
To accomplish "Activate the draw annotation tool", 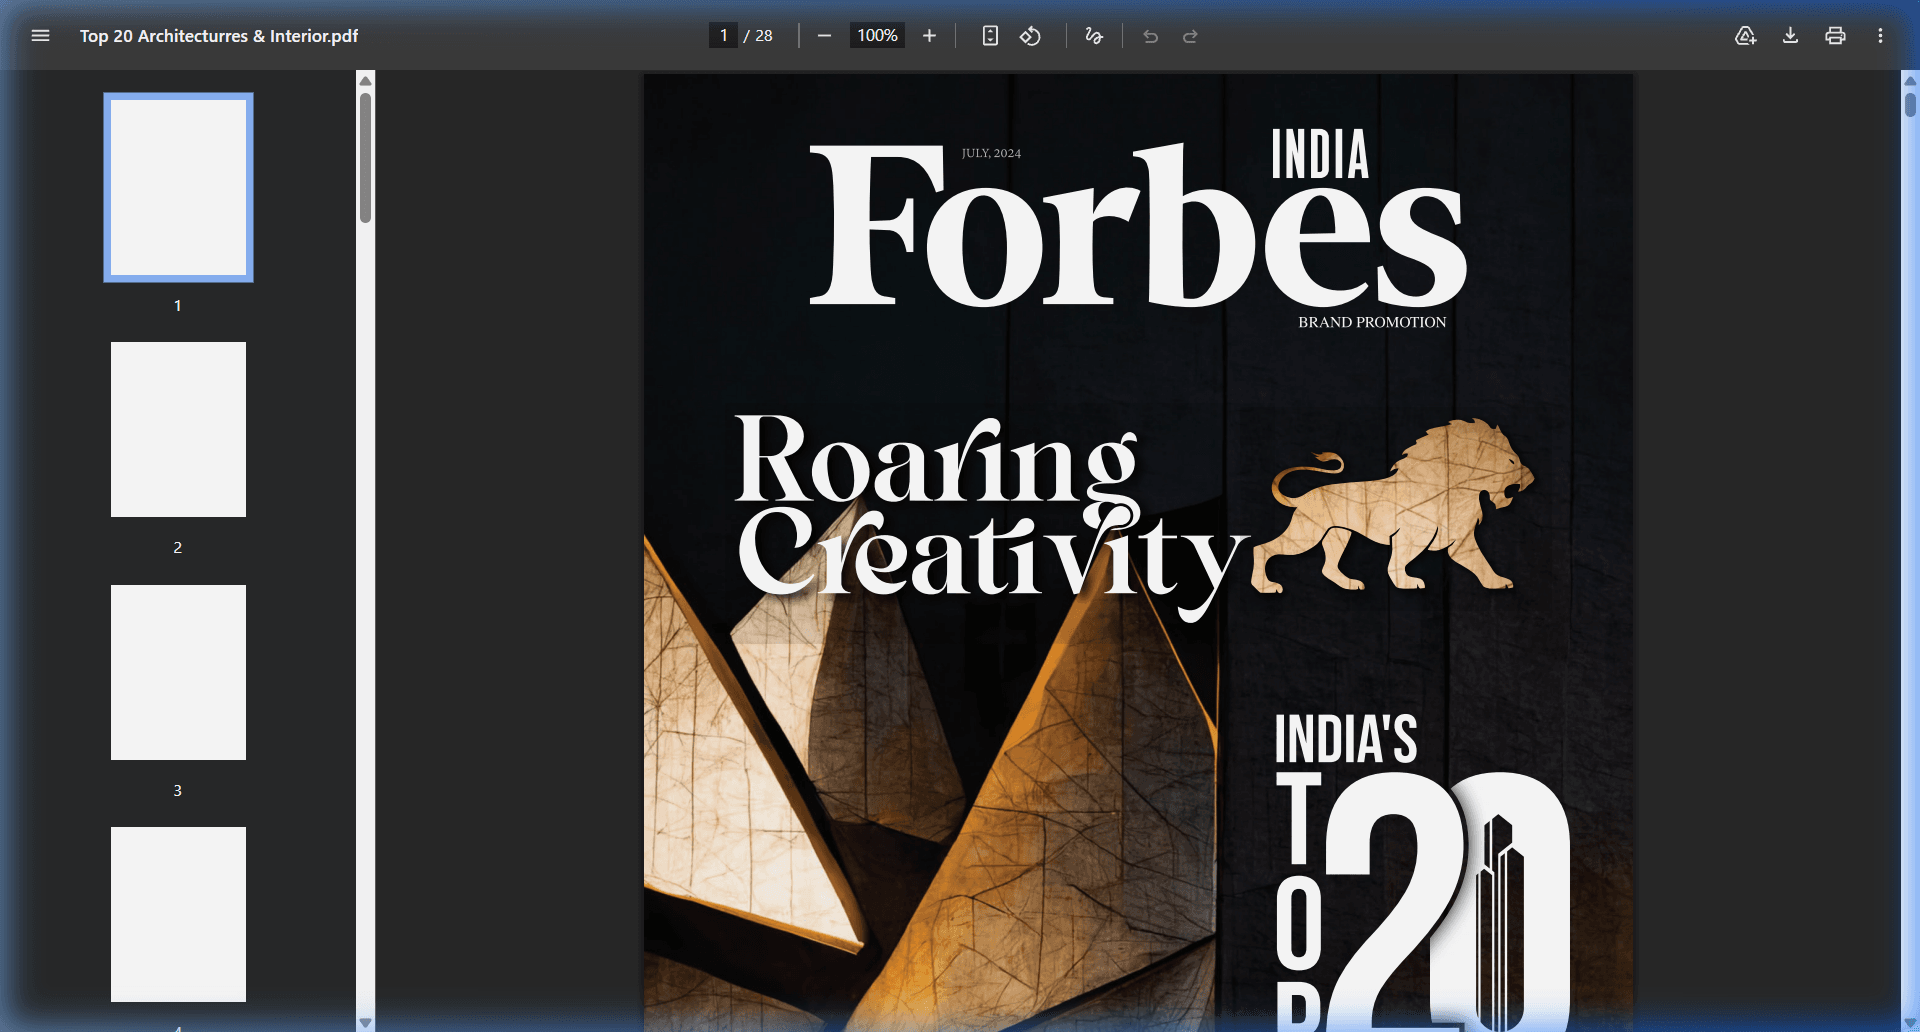I will point(1094,36).
